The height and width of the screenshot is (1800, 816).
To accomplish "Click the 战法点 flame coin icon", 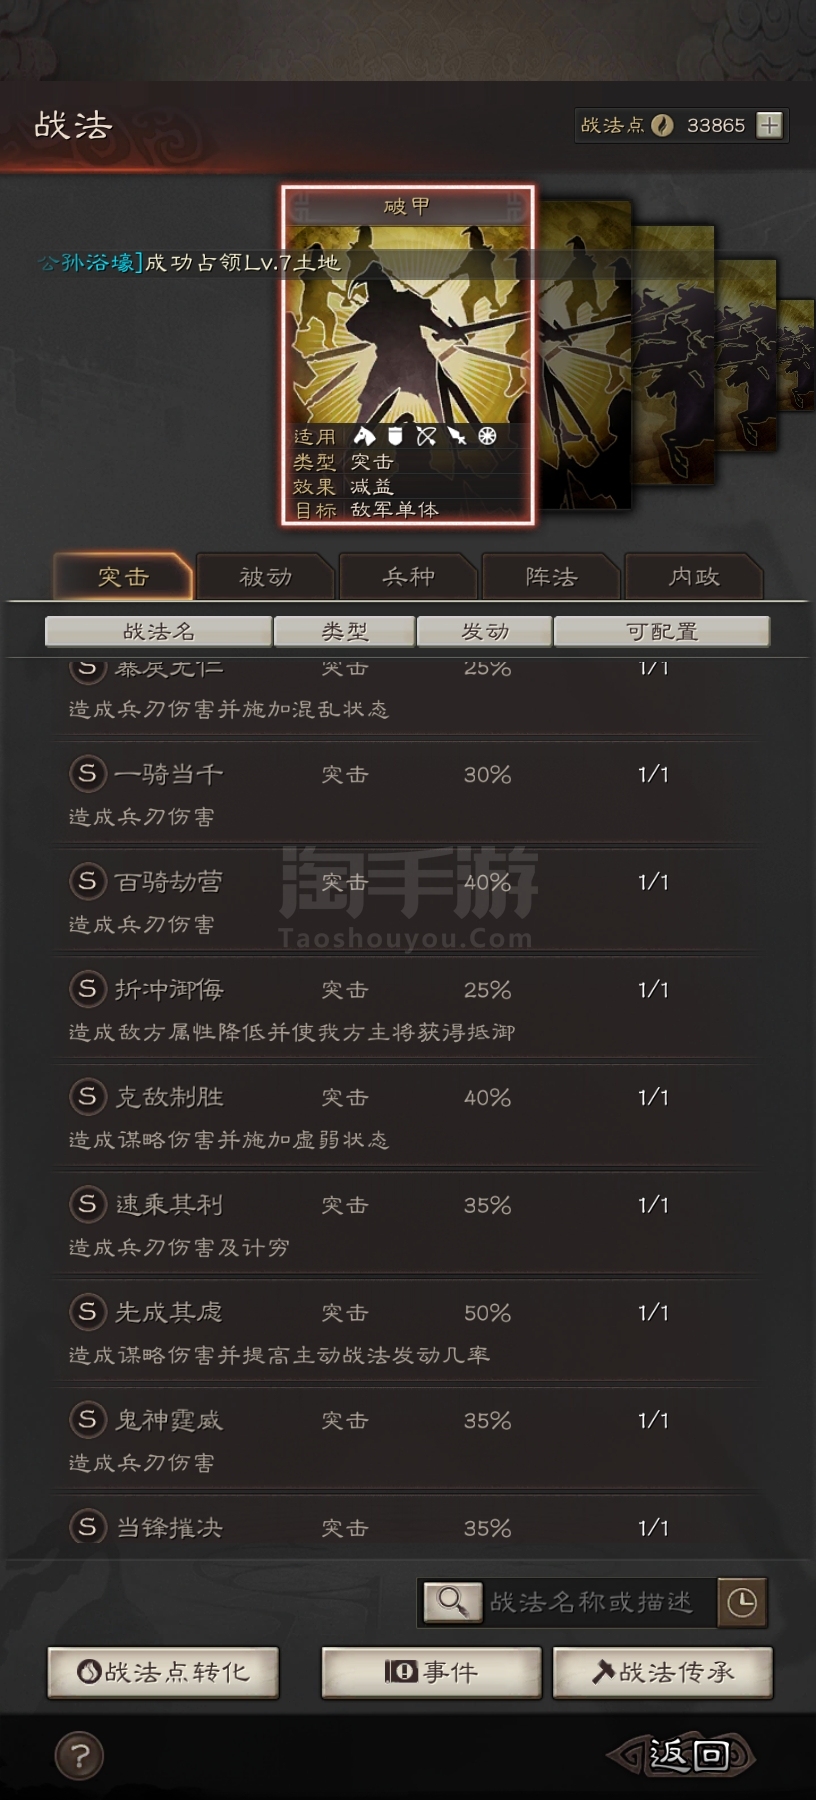I will pos(662,125).
